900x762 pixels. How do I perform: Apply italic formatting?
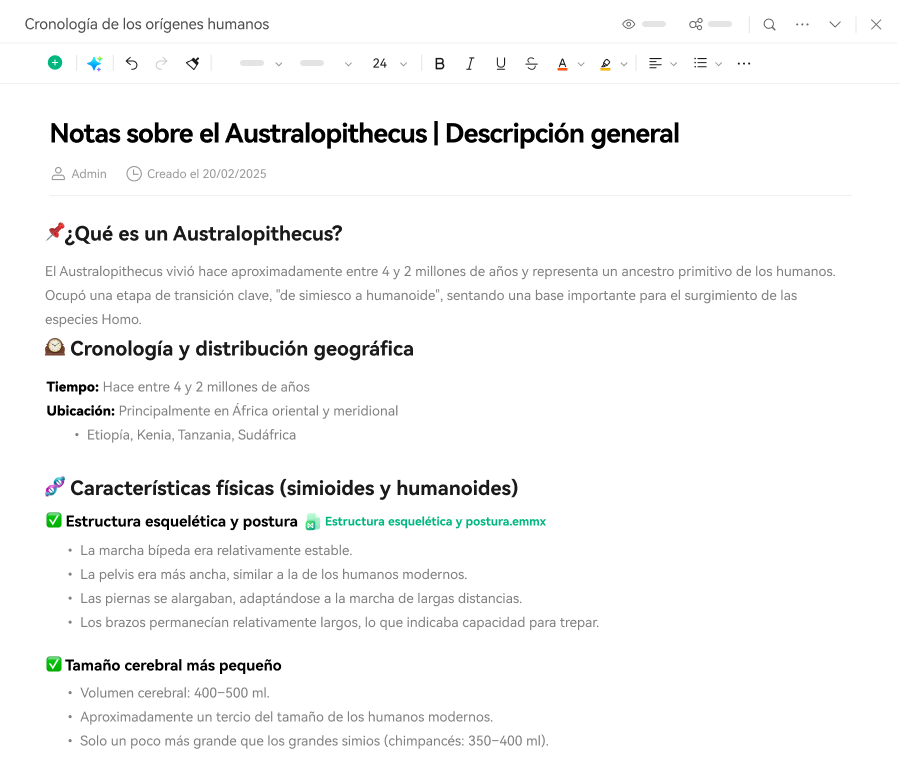coord(470,63)
